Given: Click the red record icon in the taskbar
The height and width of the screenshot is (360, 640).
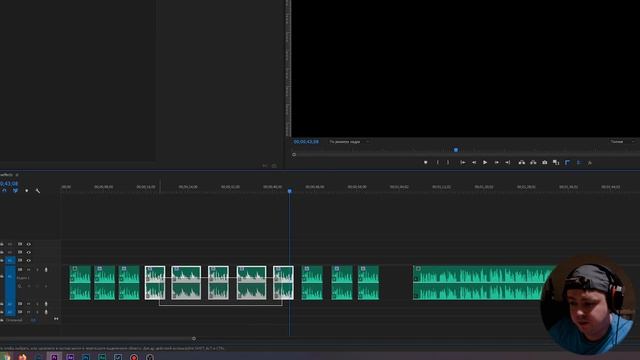Looking at the screenshot, I should click(x=133, y=357).
